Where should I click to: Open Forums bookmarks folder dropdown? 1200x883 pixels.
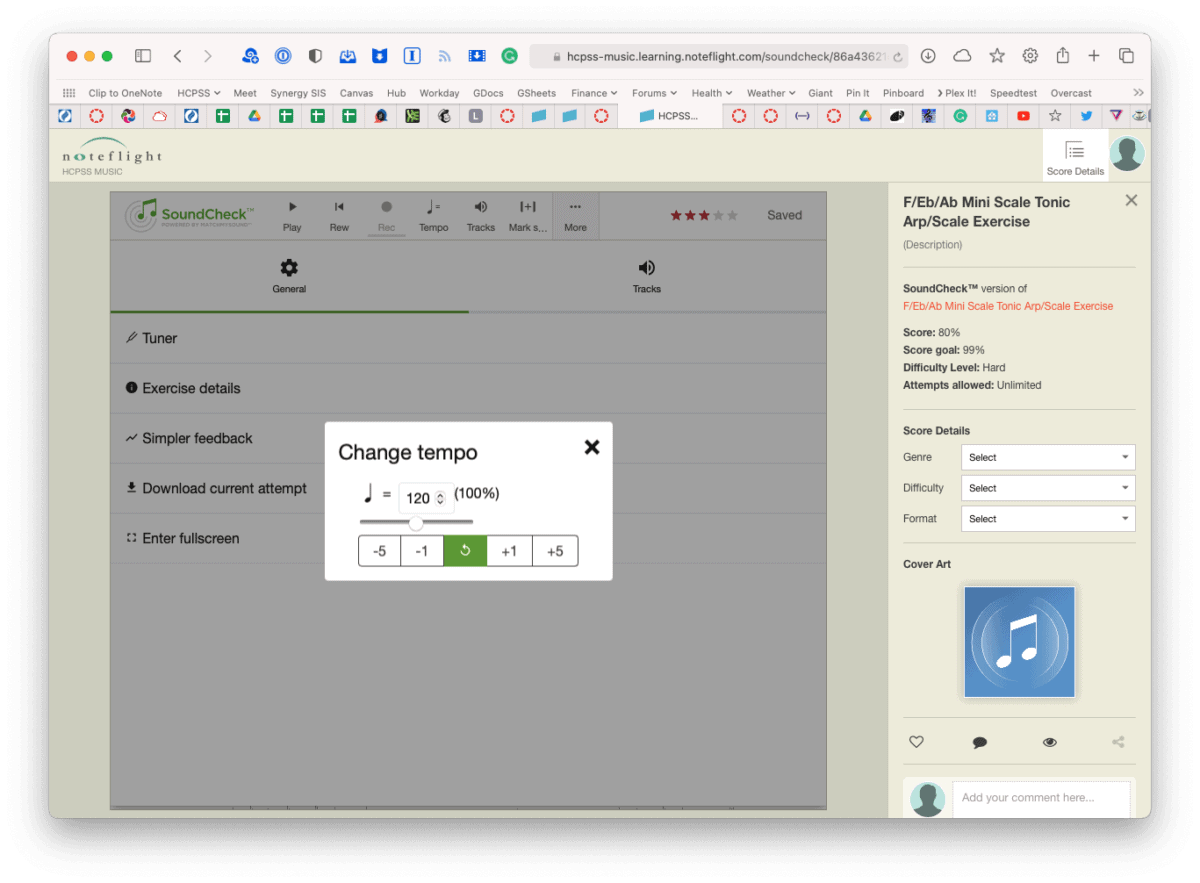pos(654,93)
